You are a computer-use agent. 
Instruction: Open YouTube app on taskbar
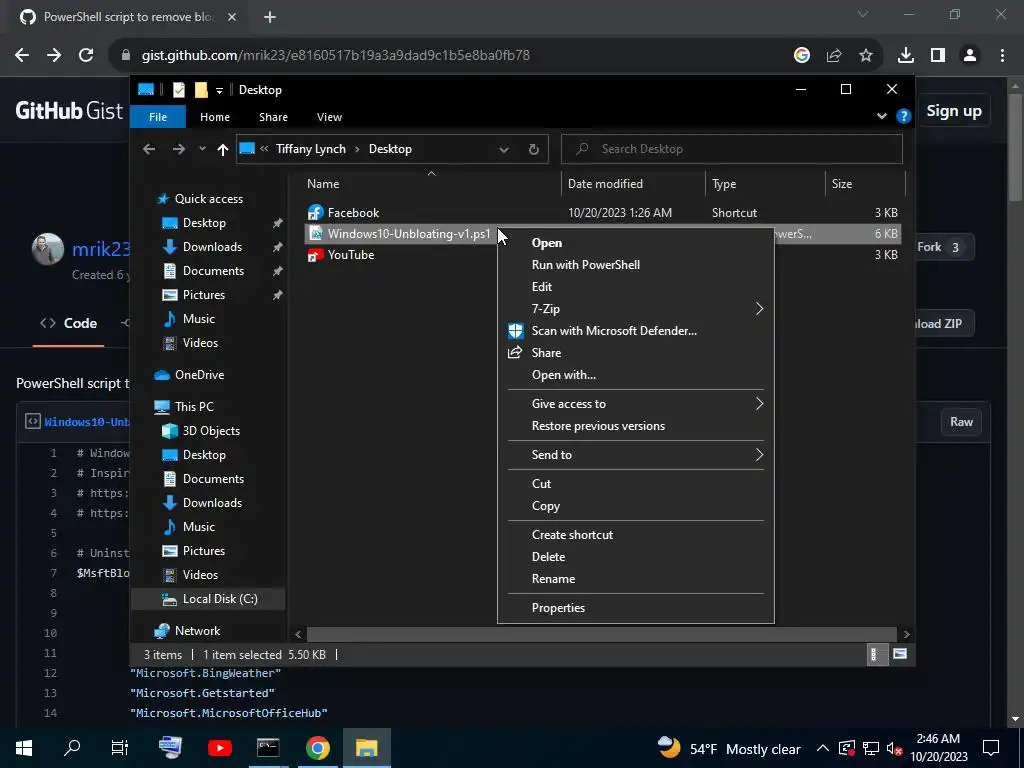click(x=219, y=748)
